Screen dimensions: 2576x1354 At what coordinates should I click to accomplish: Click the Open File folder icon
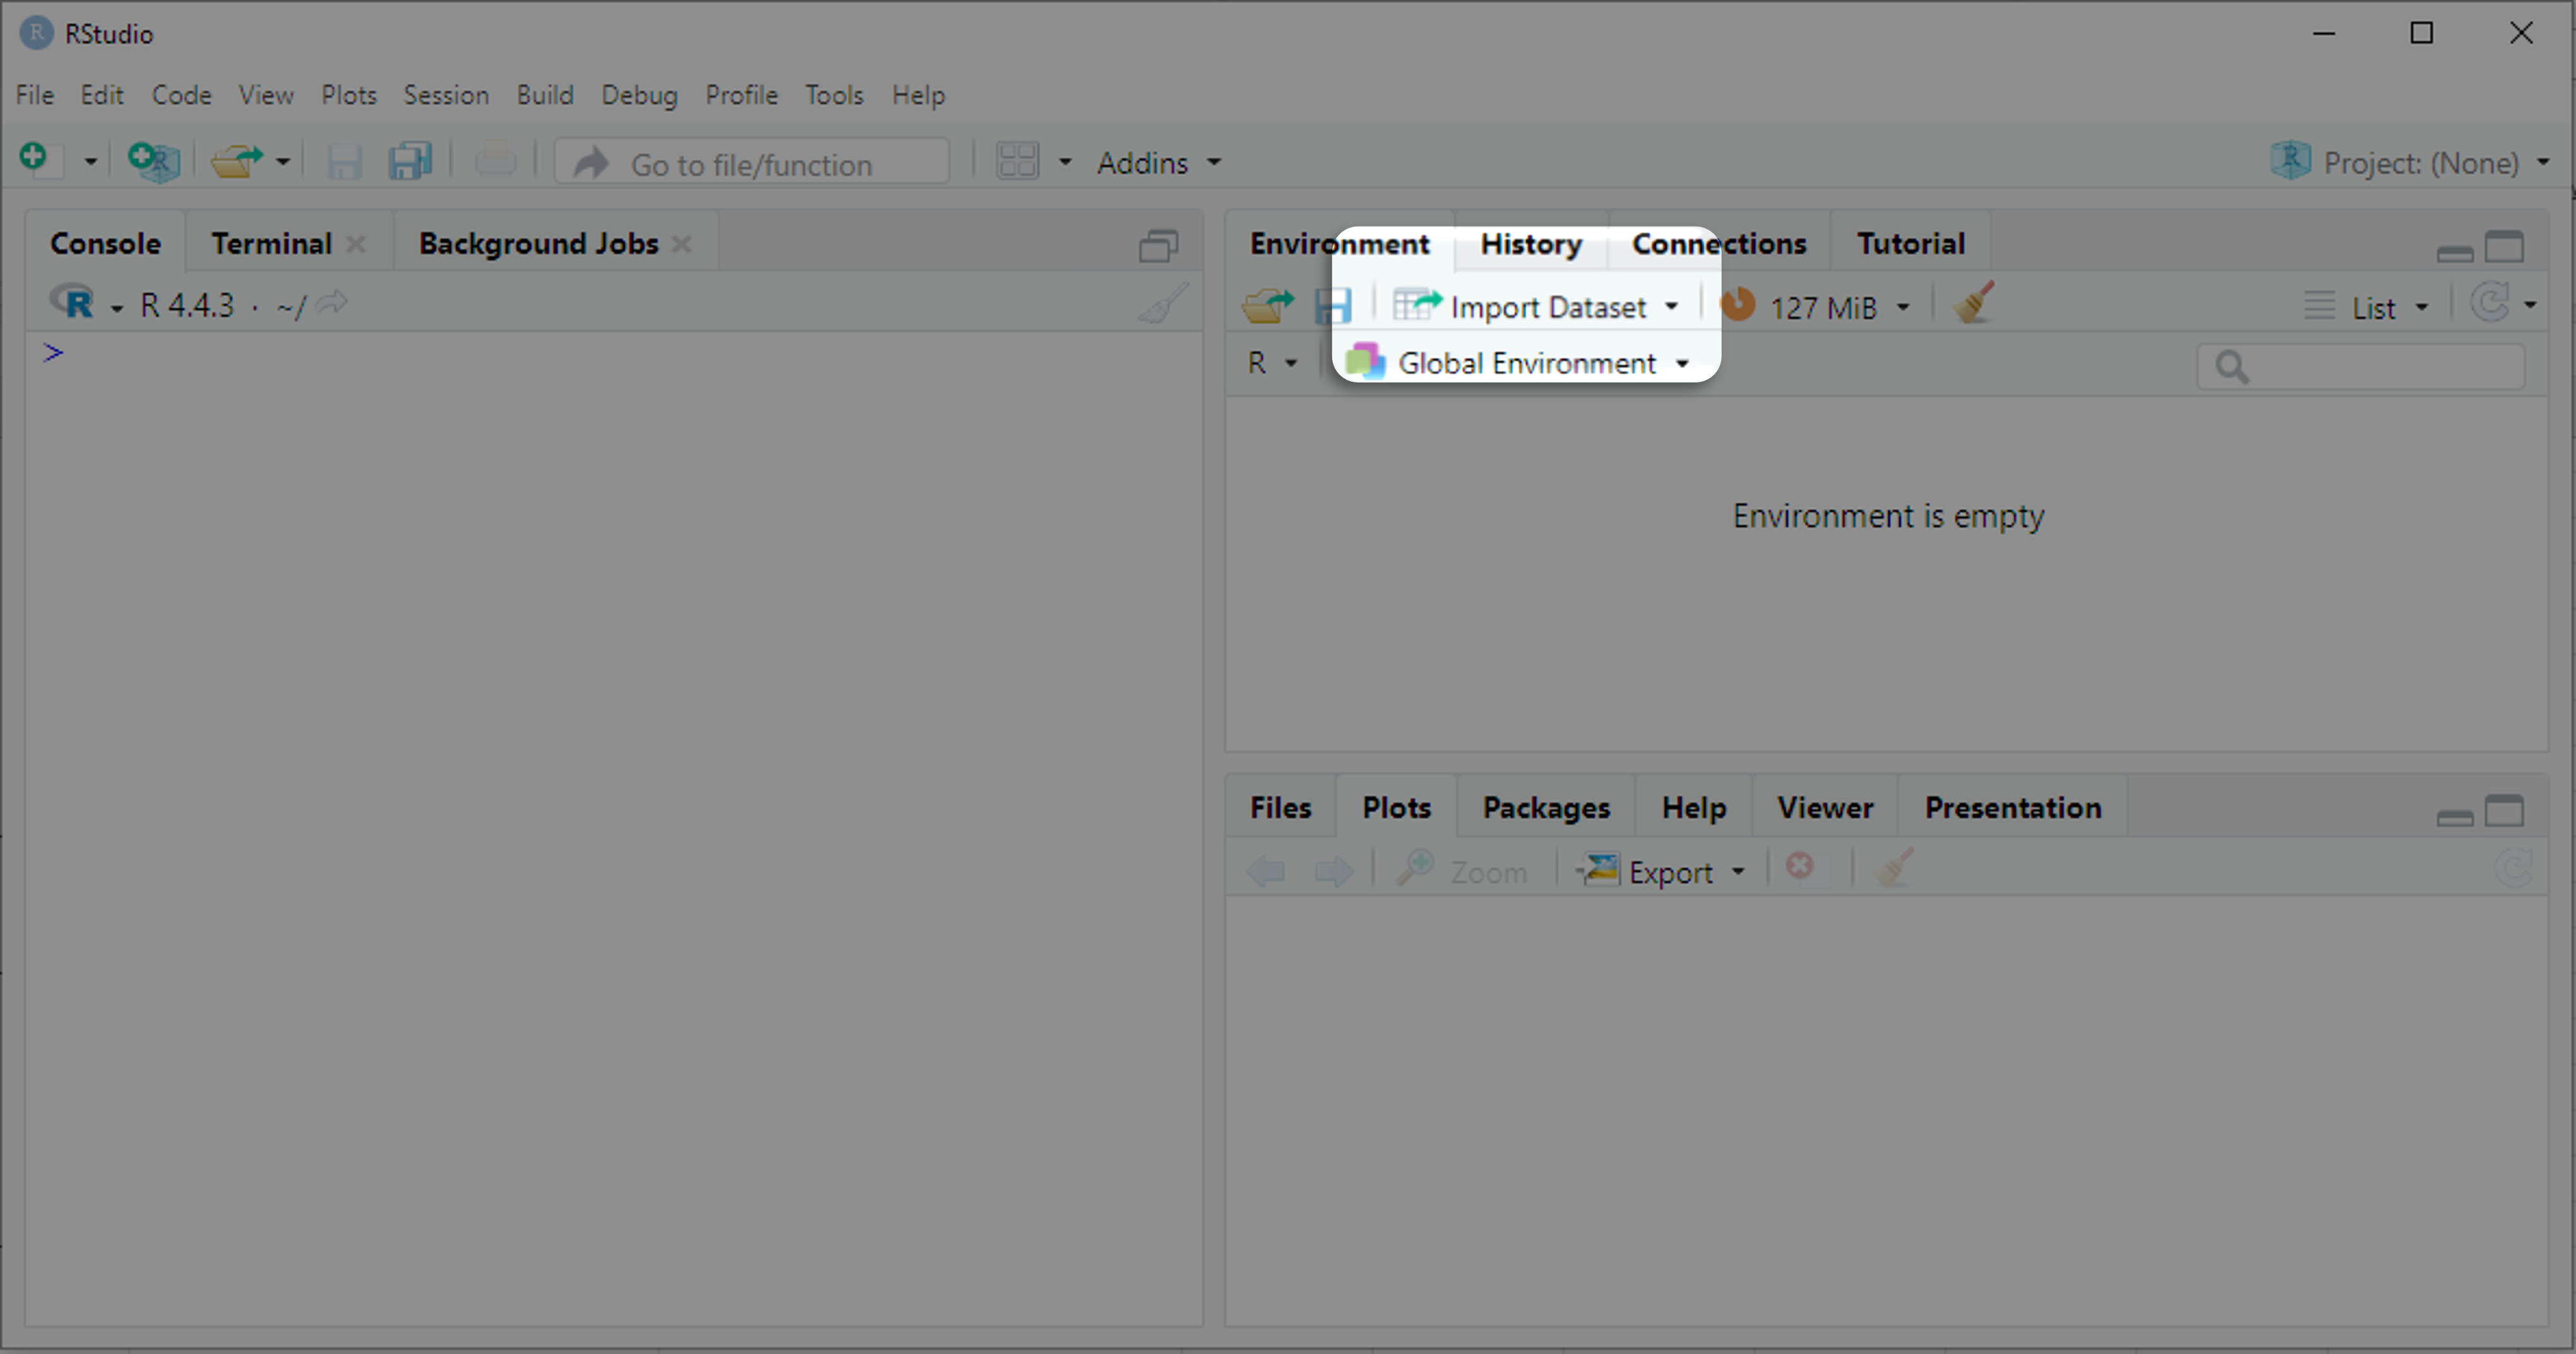236,161
